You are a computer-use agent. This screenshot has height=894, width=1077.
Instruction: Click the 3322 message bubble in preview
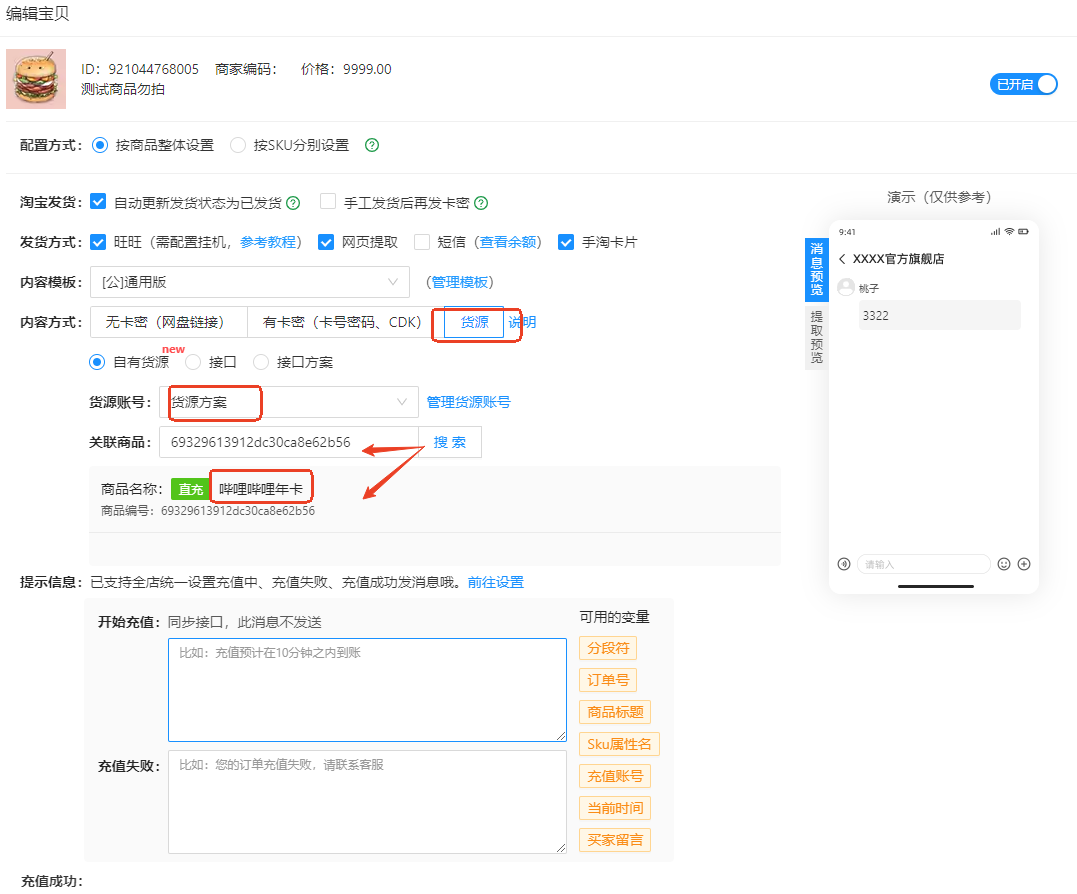(940, 315)
